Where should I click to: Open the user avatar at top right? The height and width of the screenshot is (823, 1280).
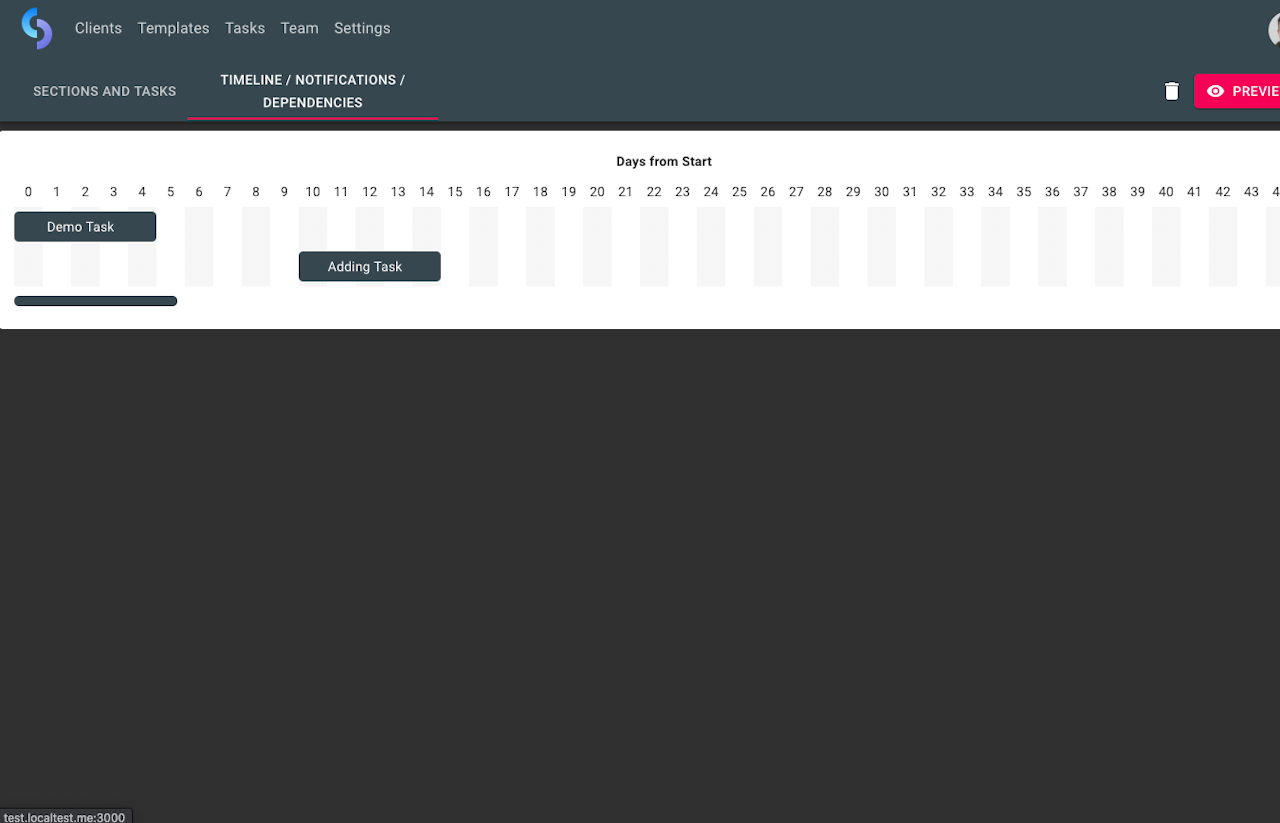(1274, 30)
